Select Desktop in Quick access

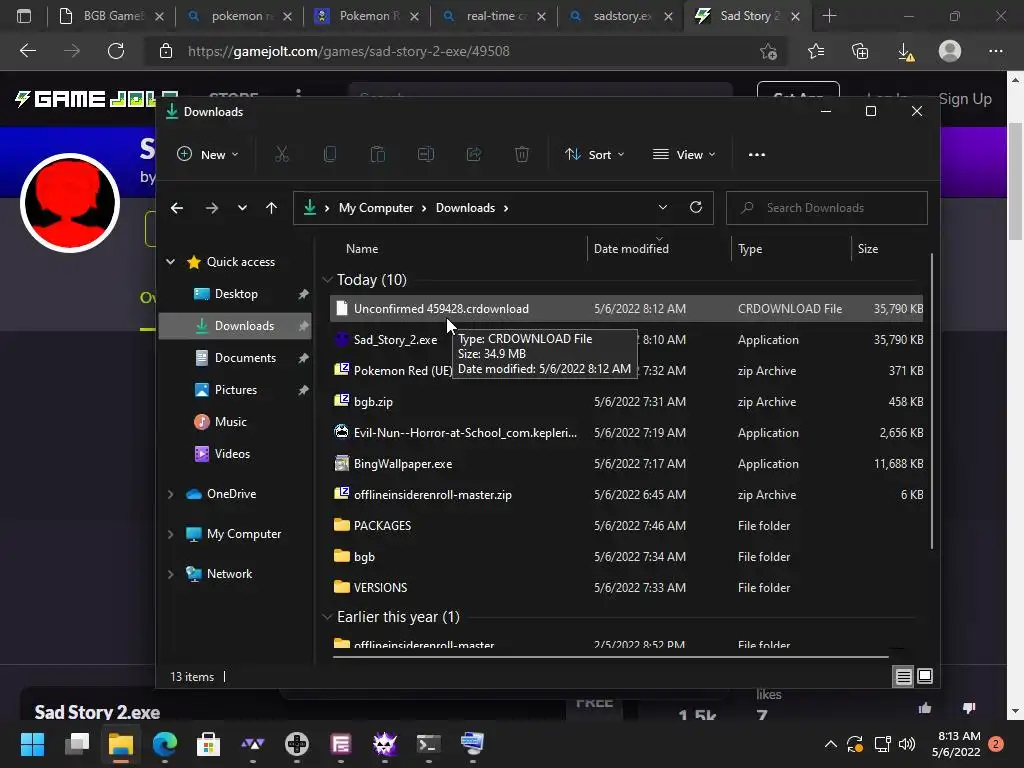pyautogui.click(x=236, y=294)
